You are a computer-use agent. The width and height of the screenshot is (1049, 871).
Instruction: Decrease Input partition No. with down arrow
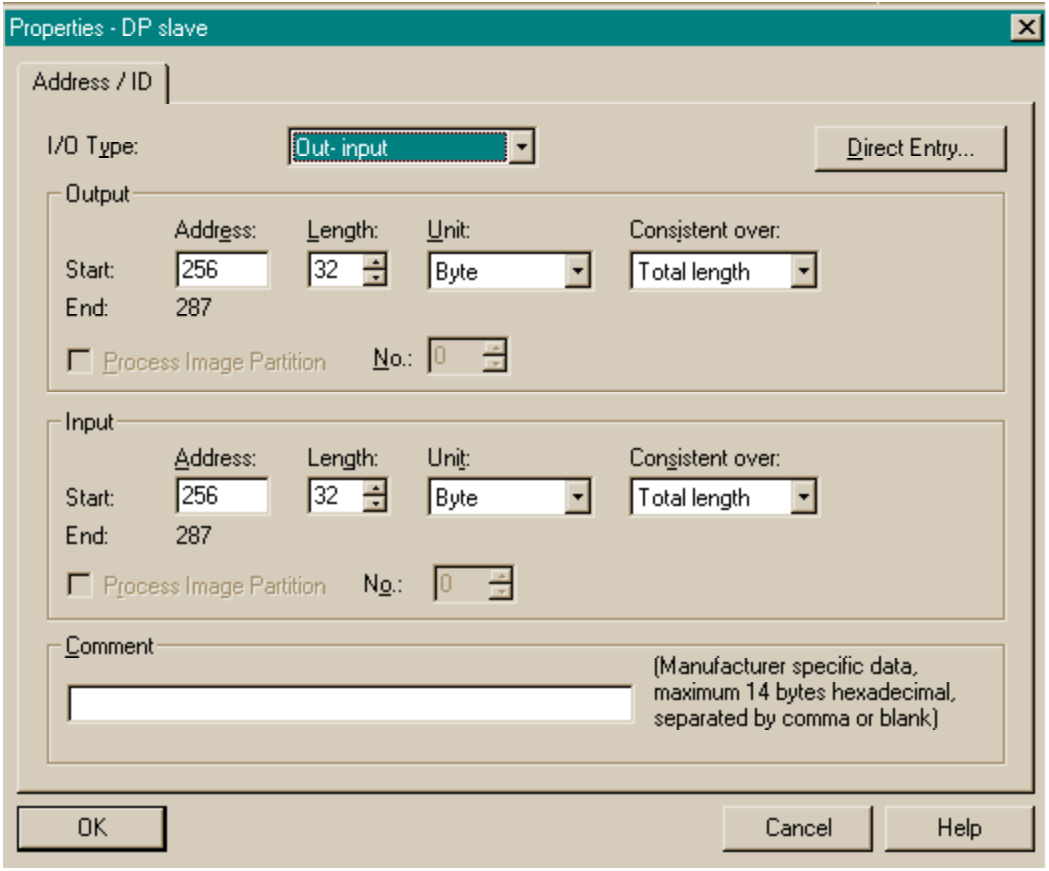(x=500, y=591)
